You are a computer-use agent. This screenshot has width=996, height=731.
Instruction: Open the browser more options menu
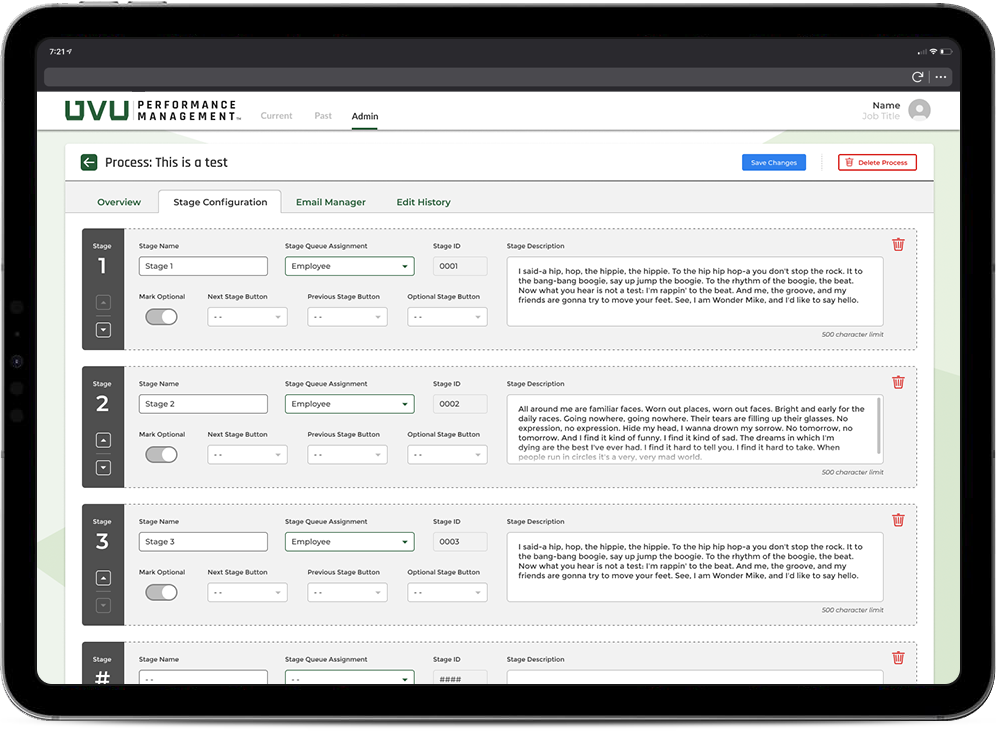point(941,77)
